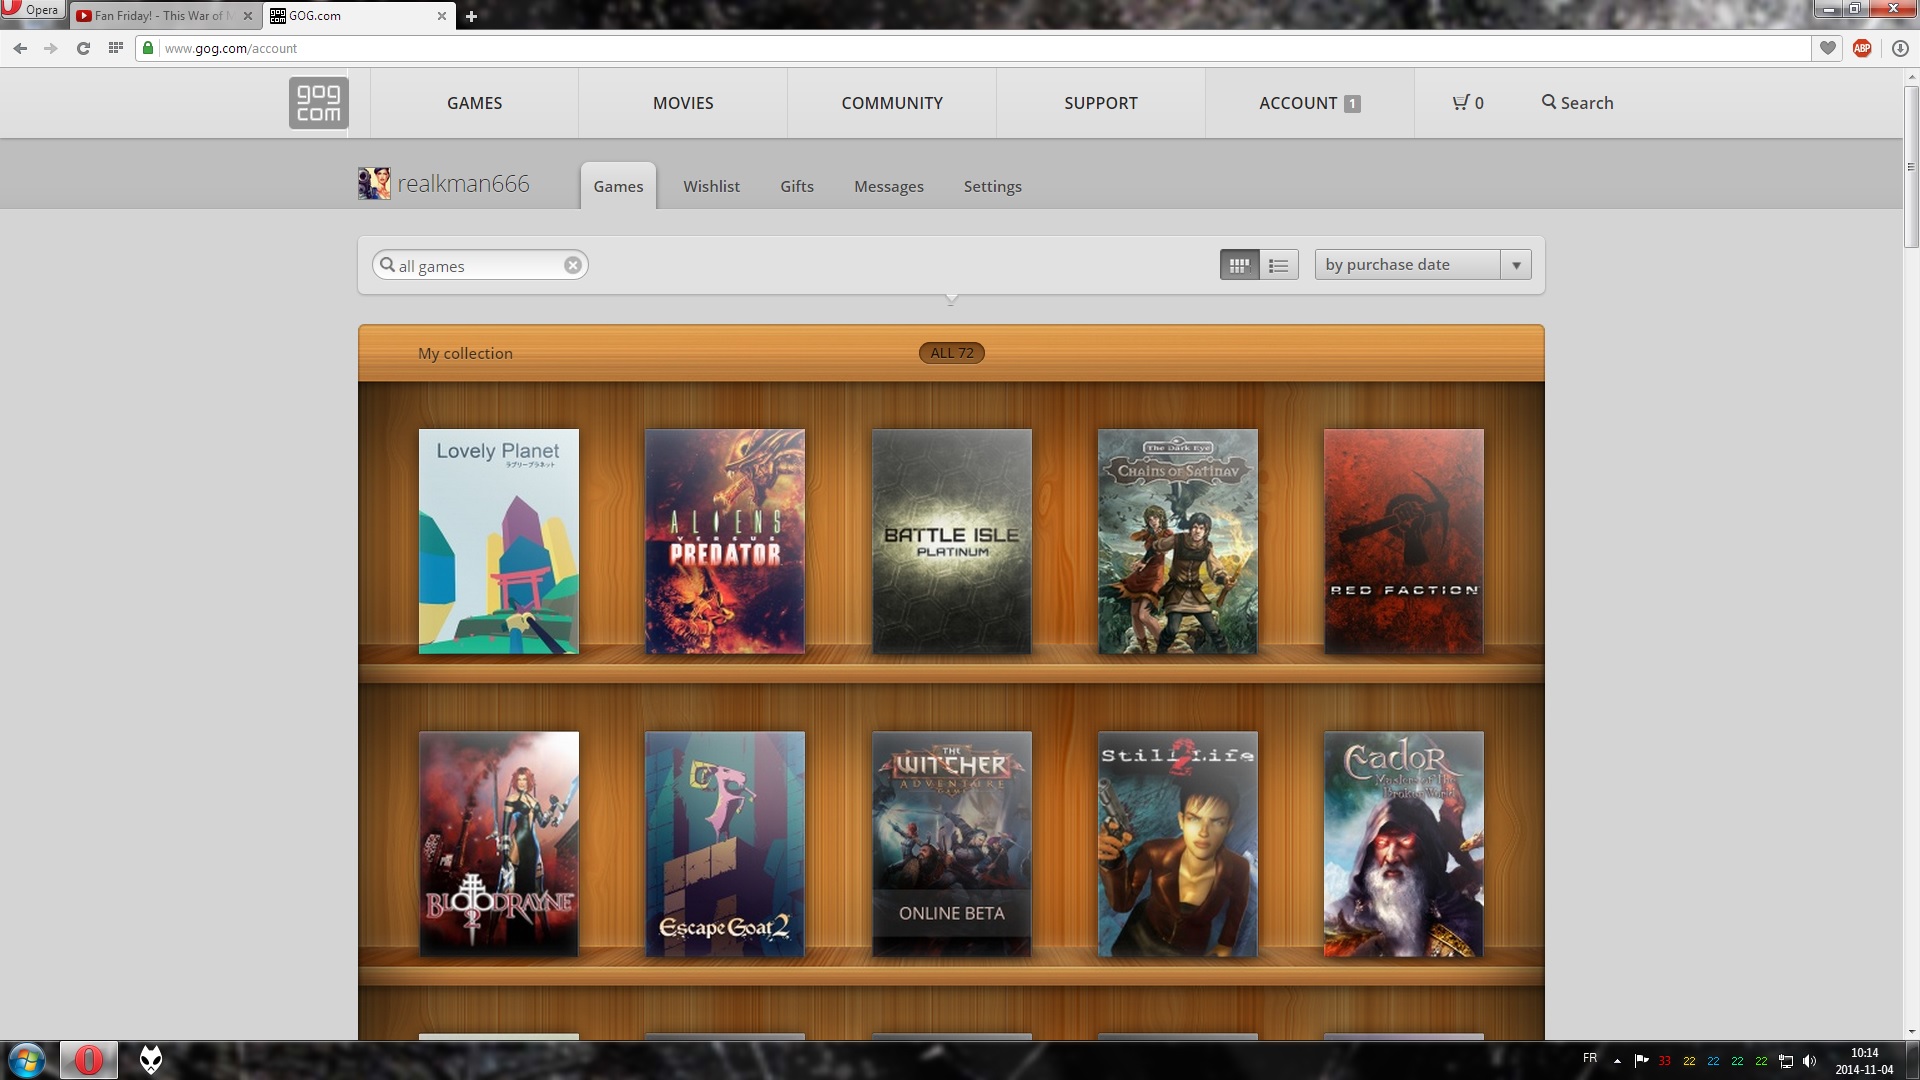
Task: Open the Opera menu button
Action: (x=33, y=10)
